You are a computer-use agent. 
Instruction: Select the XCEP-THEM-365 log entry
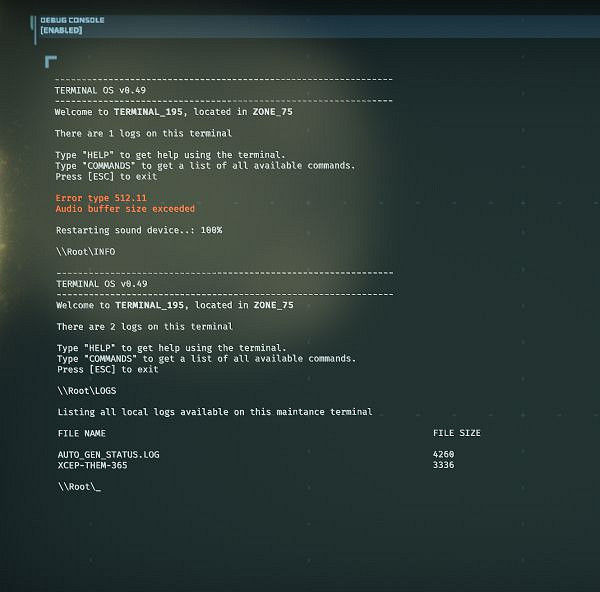tap(92, 465)
